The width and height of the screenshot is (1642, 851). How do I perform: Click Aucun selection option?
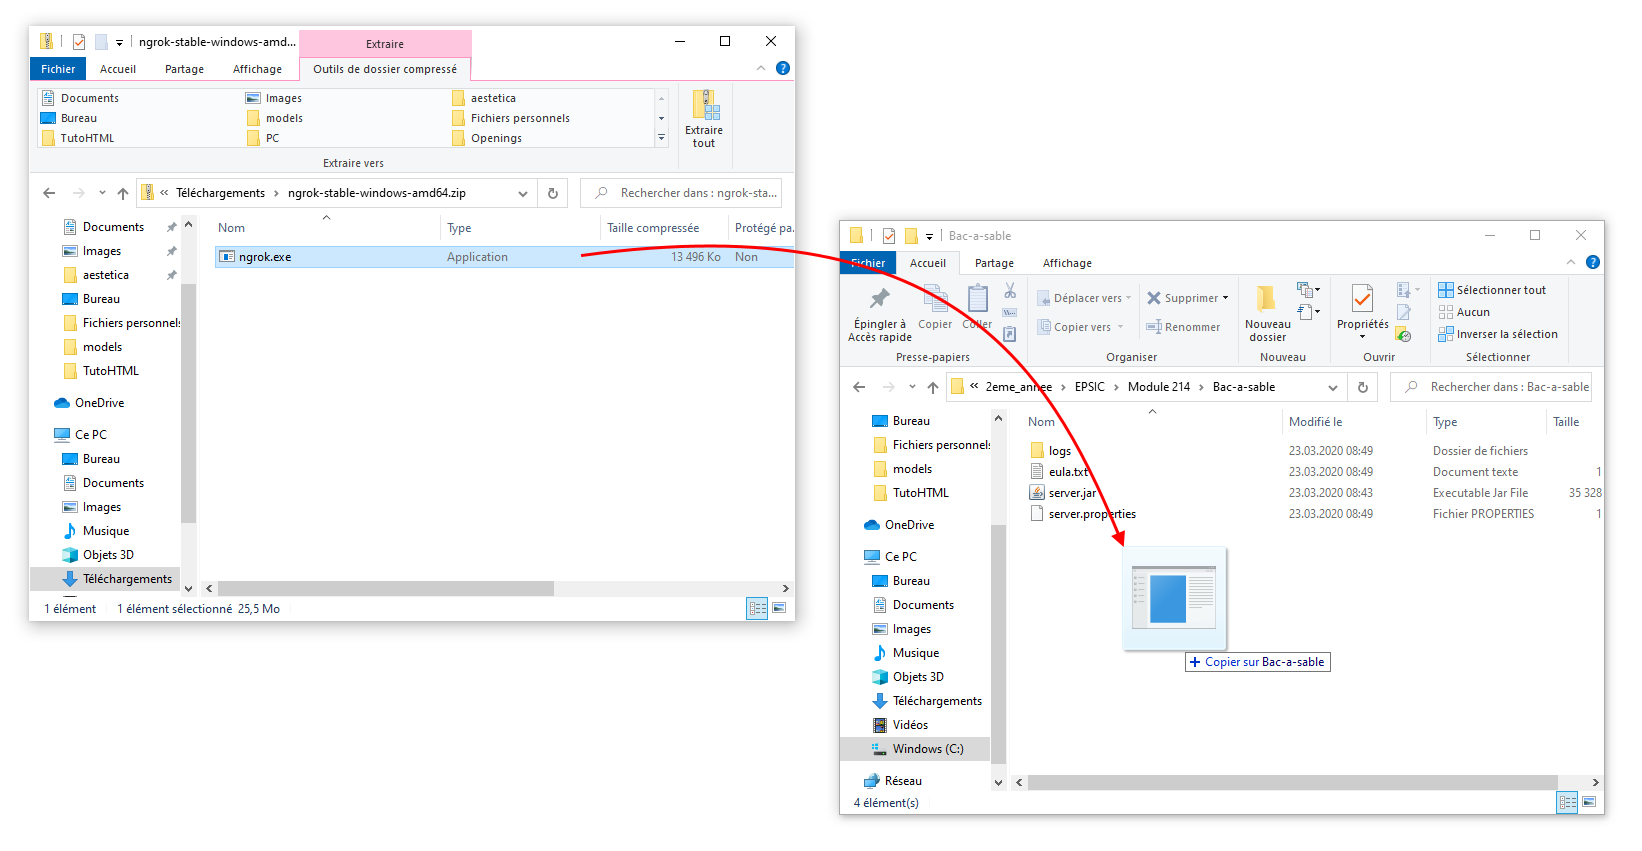[1464, 312]
